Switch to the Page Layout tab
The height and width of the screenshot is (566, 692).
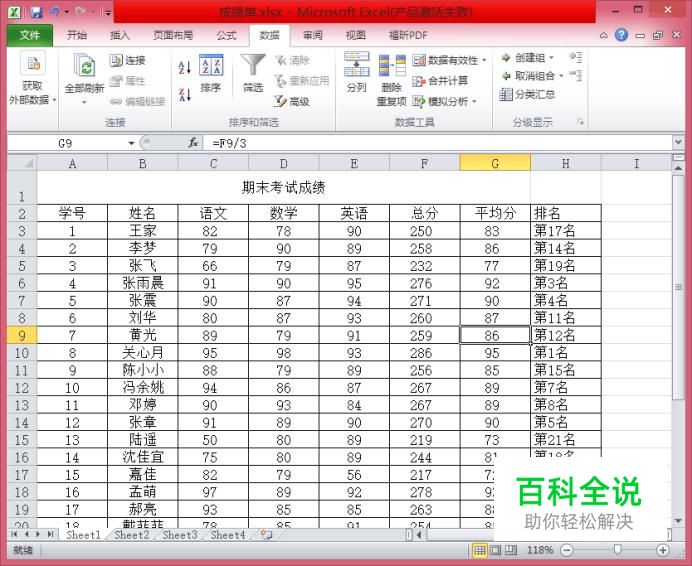pos(173,35)
